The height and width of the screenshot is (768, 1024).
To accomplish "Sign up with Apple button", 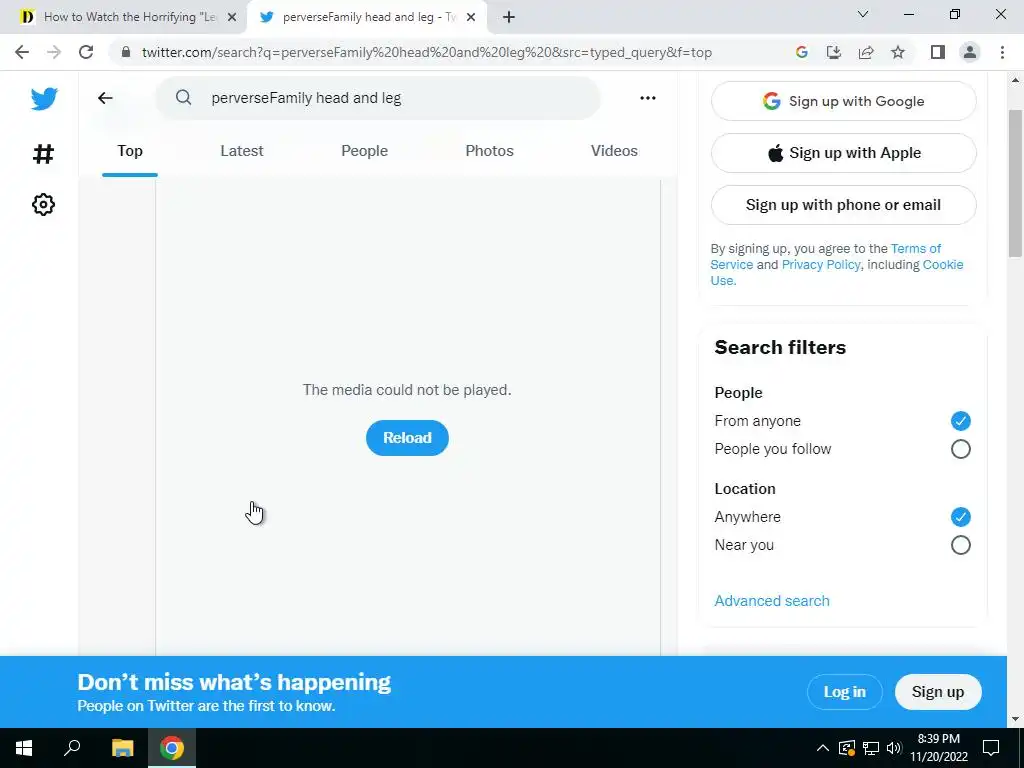I will coord(844,153).
